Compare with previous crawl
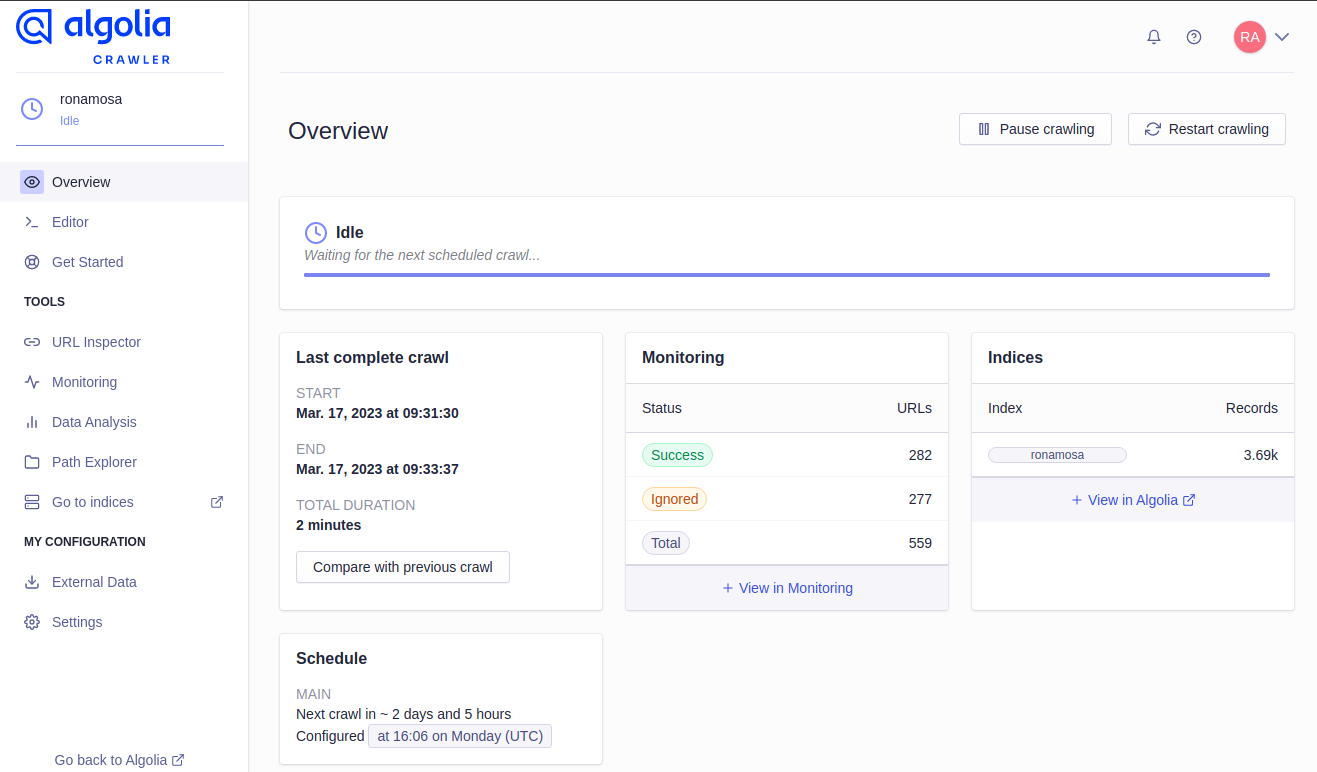The image size is (1317, 772). 402,566
